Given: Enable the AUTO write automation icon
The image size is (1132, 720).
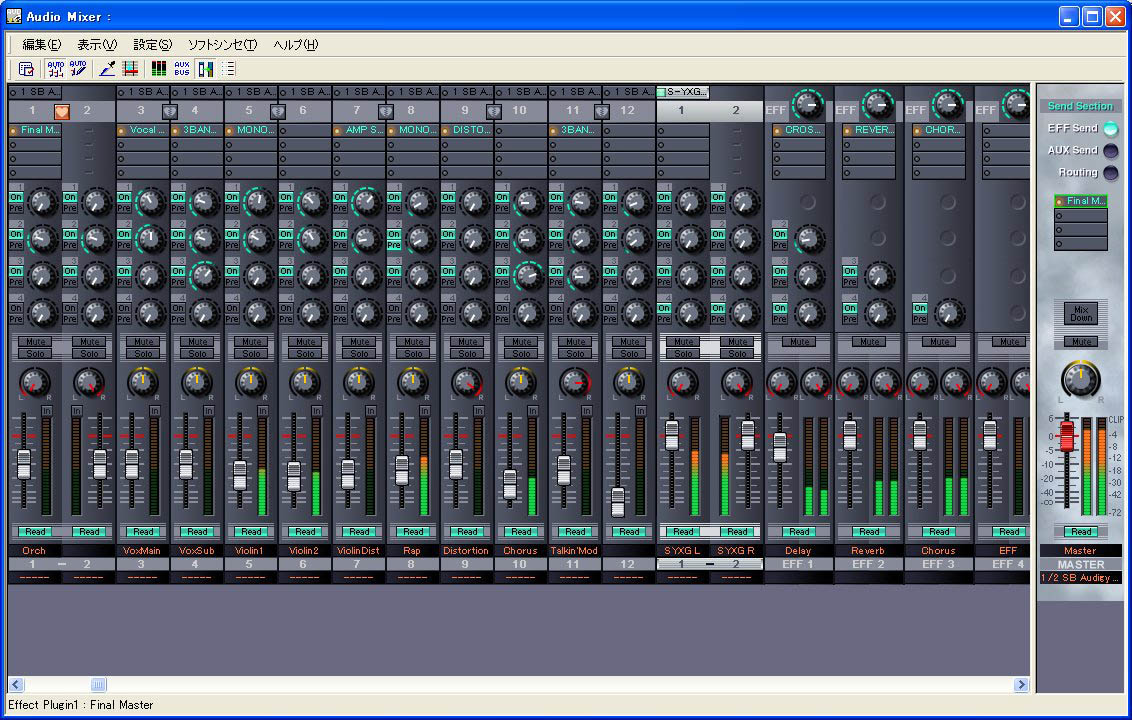Looking at the screenshot, I should click(x=76, y=68).
